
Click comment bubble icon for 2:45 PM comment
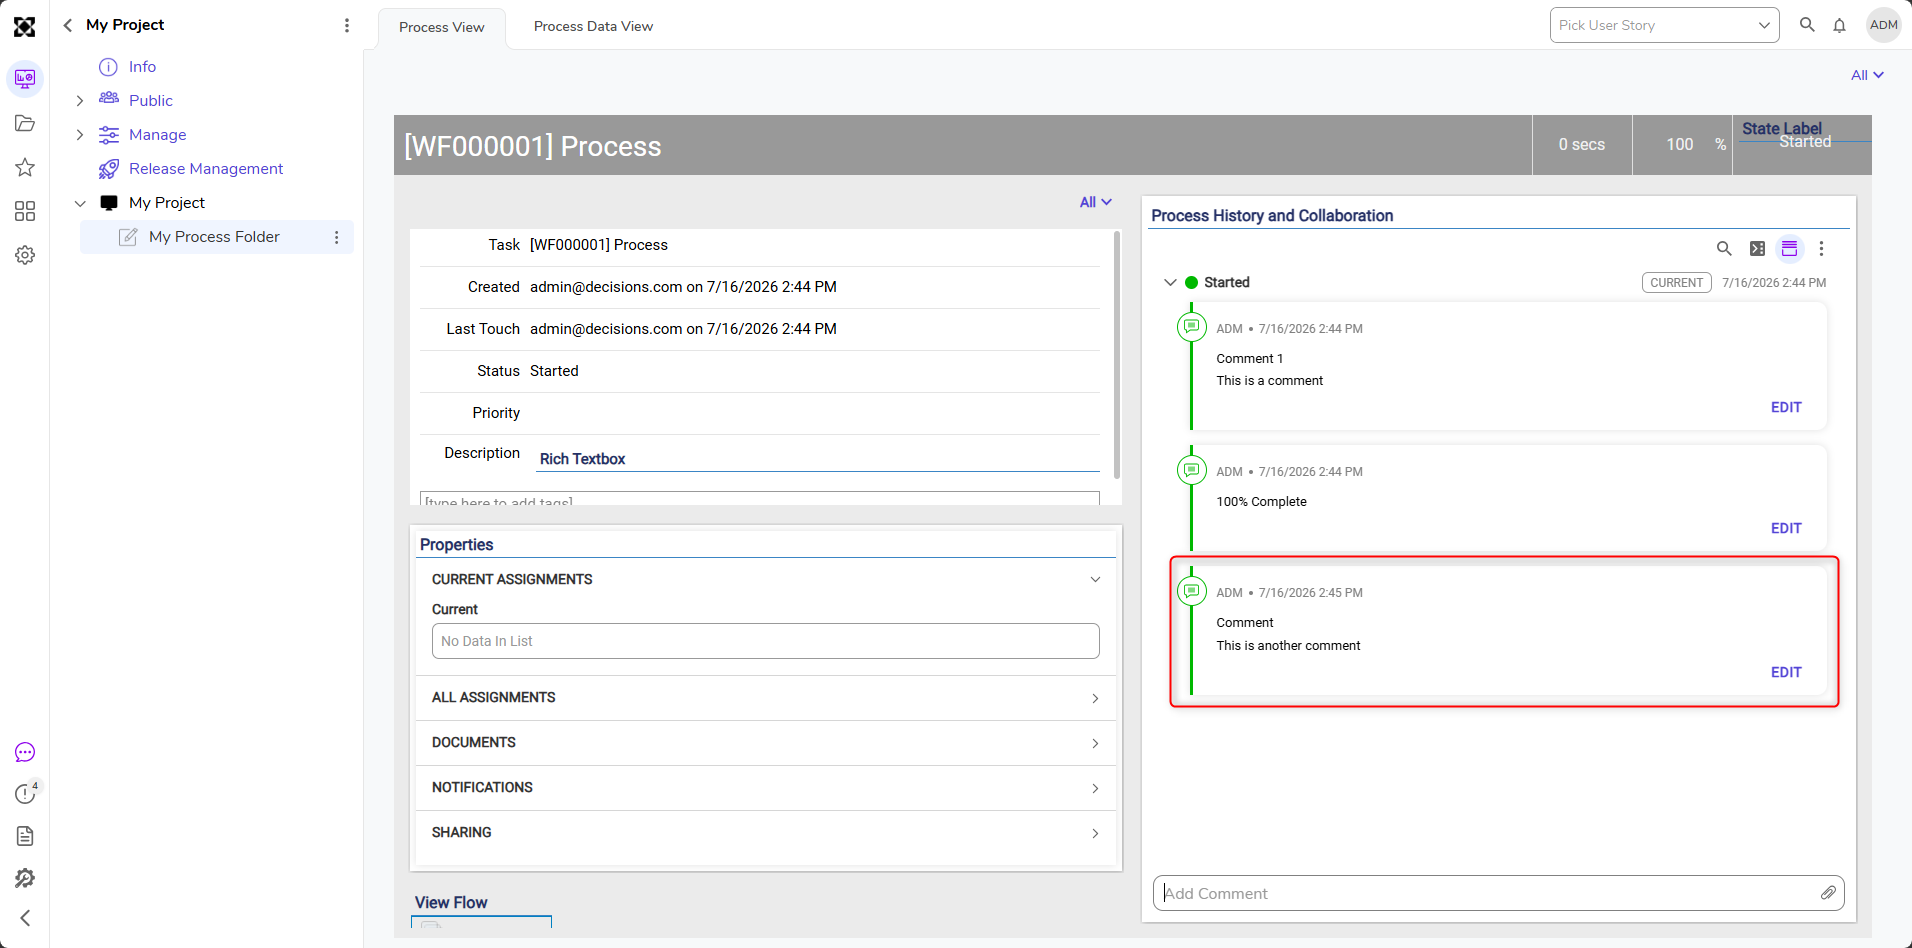tap(1192, 591)
